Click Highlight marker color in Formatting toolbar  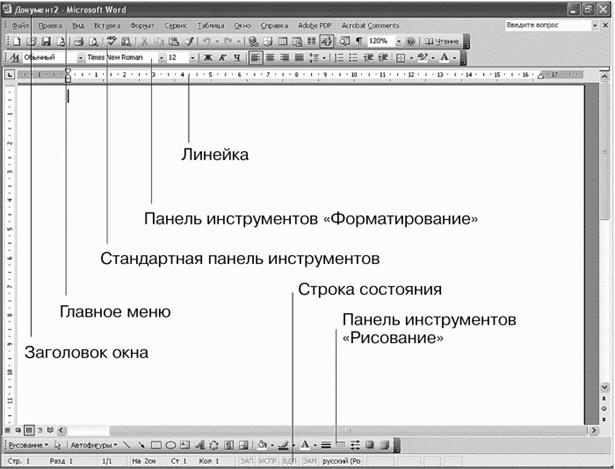click(x=422, y=58)
